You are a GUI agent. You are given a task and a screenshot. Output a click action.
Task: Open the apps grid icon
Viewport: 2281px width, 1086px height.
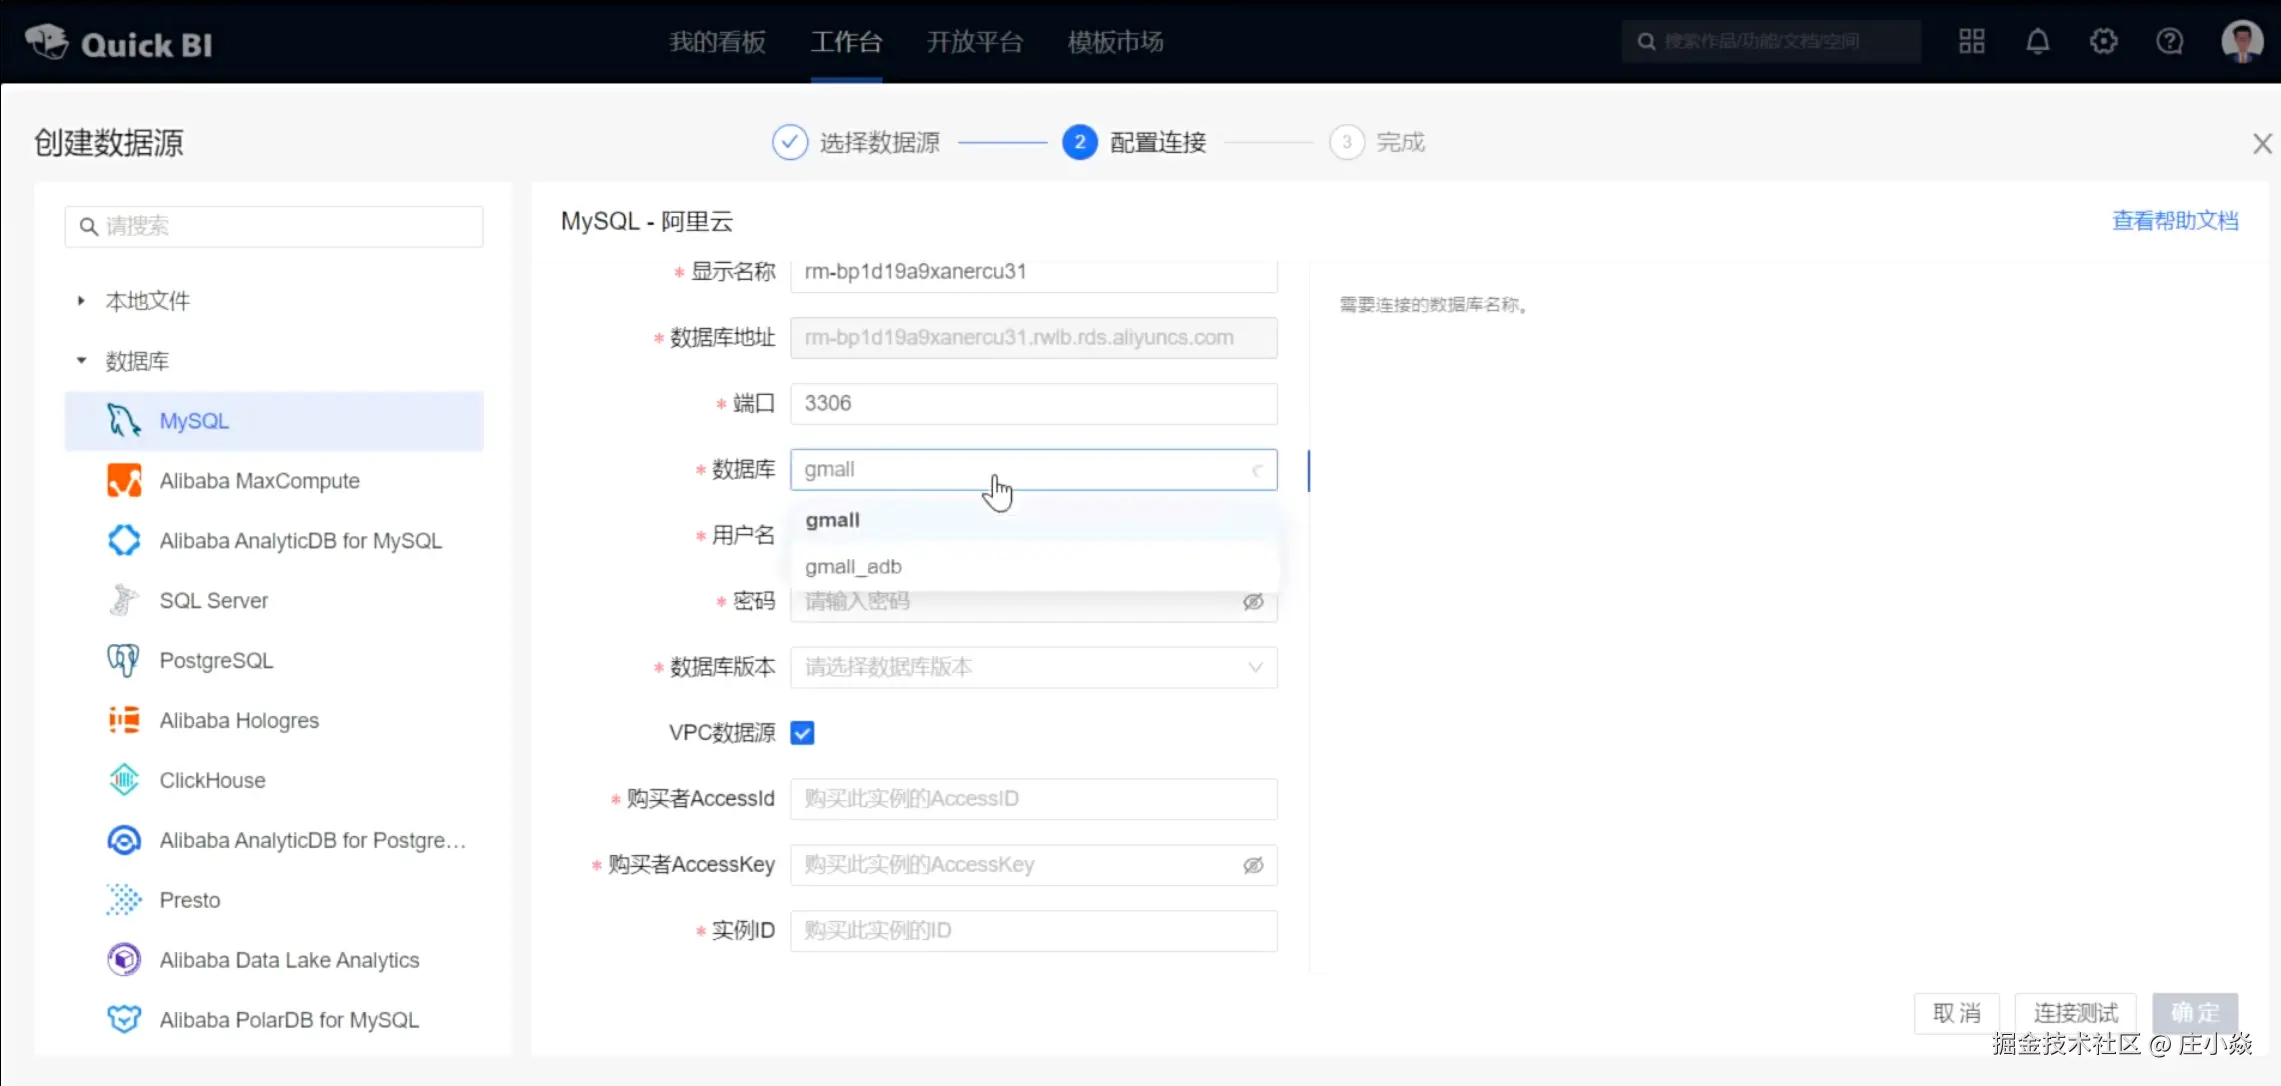1971,42
